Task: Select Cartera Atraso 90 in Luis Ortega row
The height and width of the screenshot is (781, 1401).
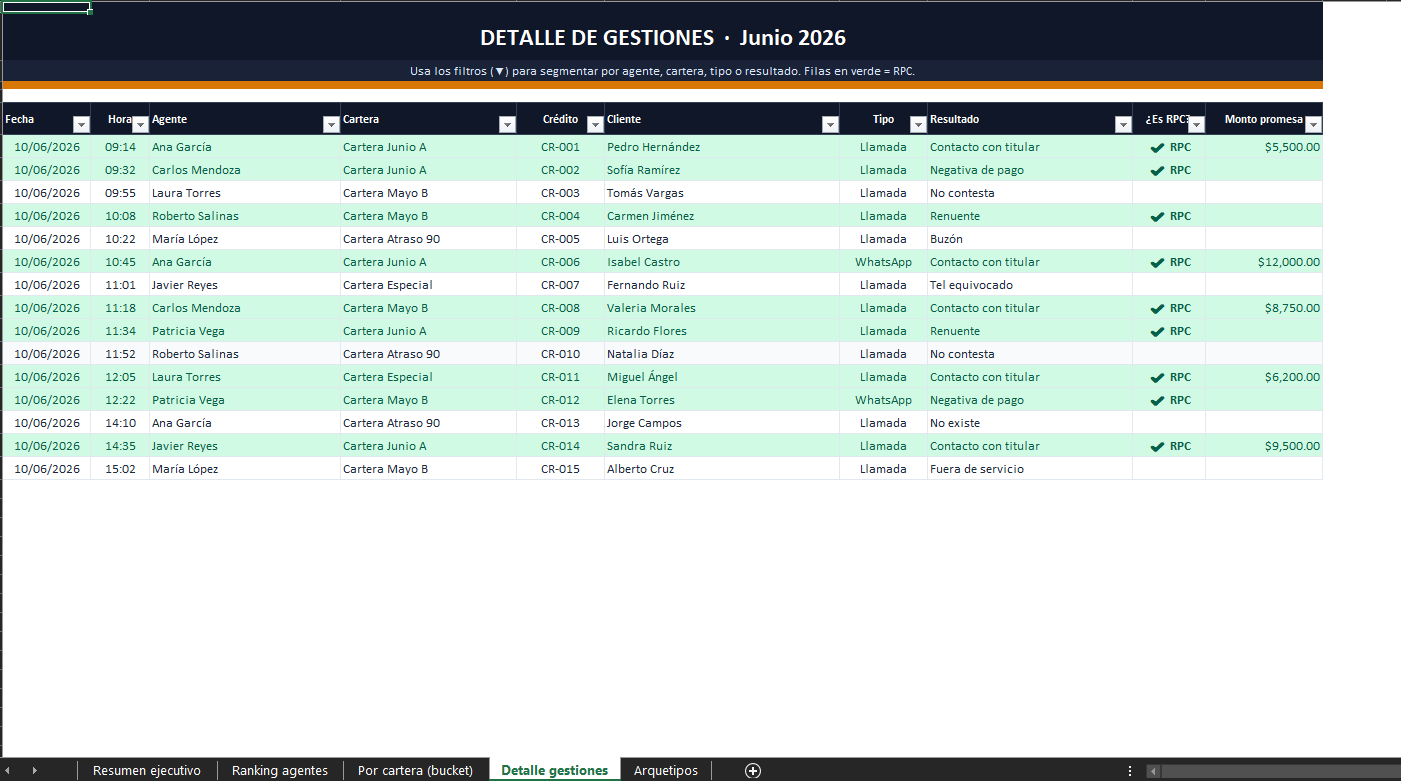Action: click(428, 239)
